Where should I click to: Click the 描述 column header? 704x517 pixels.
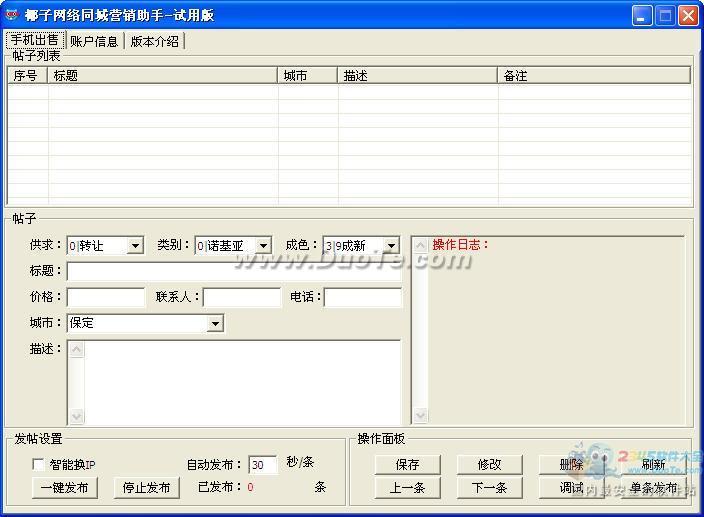tap(417, 75)
